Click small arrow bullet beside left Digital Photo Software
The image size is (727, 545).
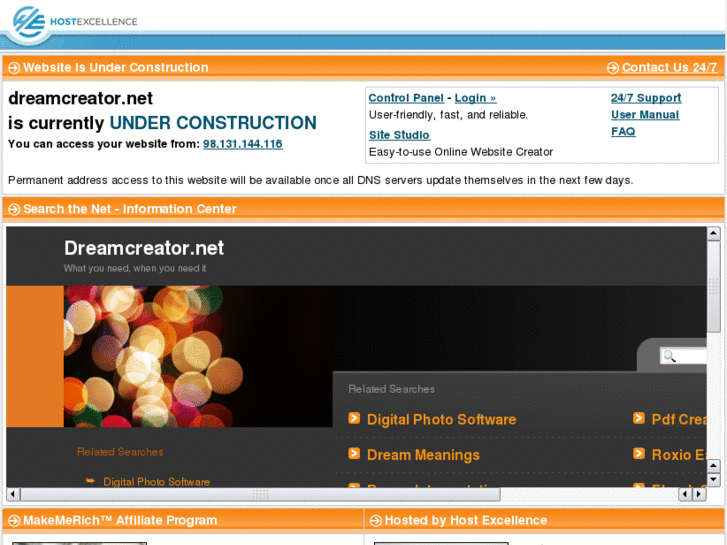[90, 481]
